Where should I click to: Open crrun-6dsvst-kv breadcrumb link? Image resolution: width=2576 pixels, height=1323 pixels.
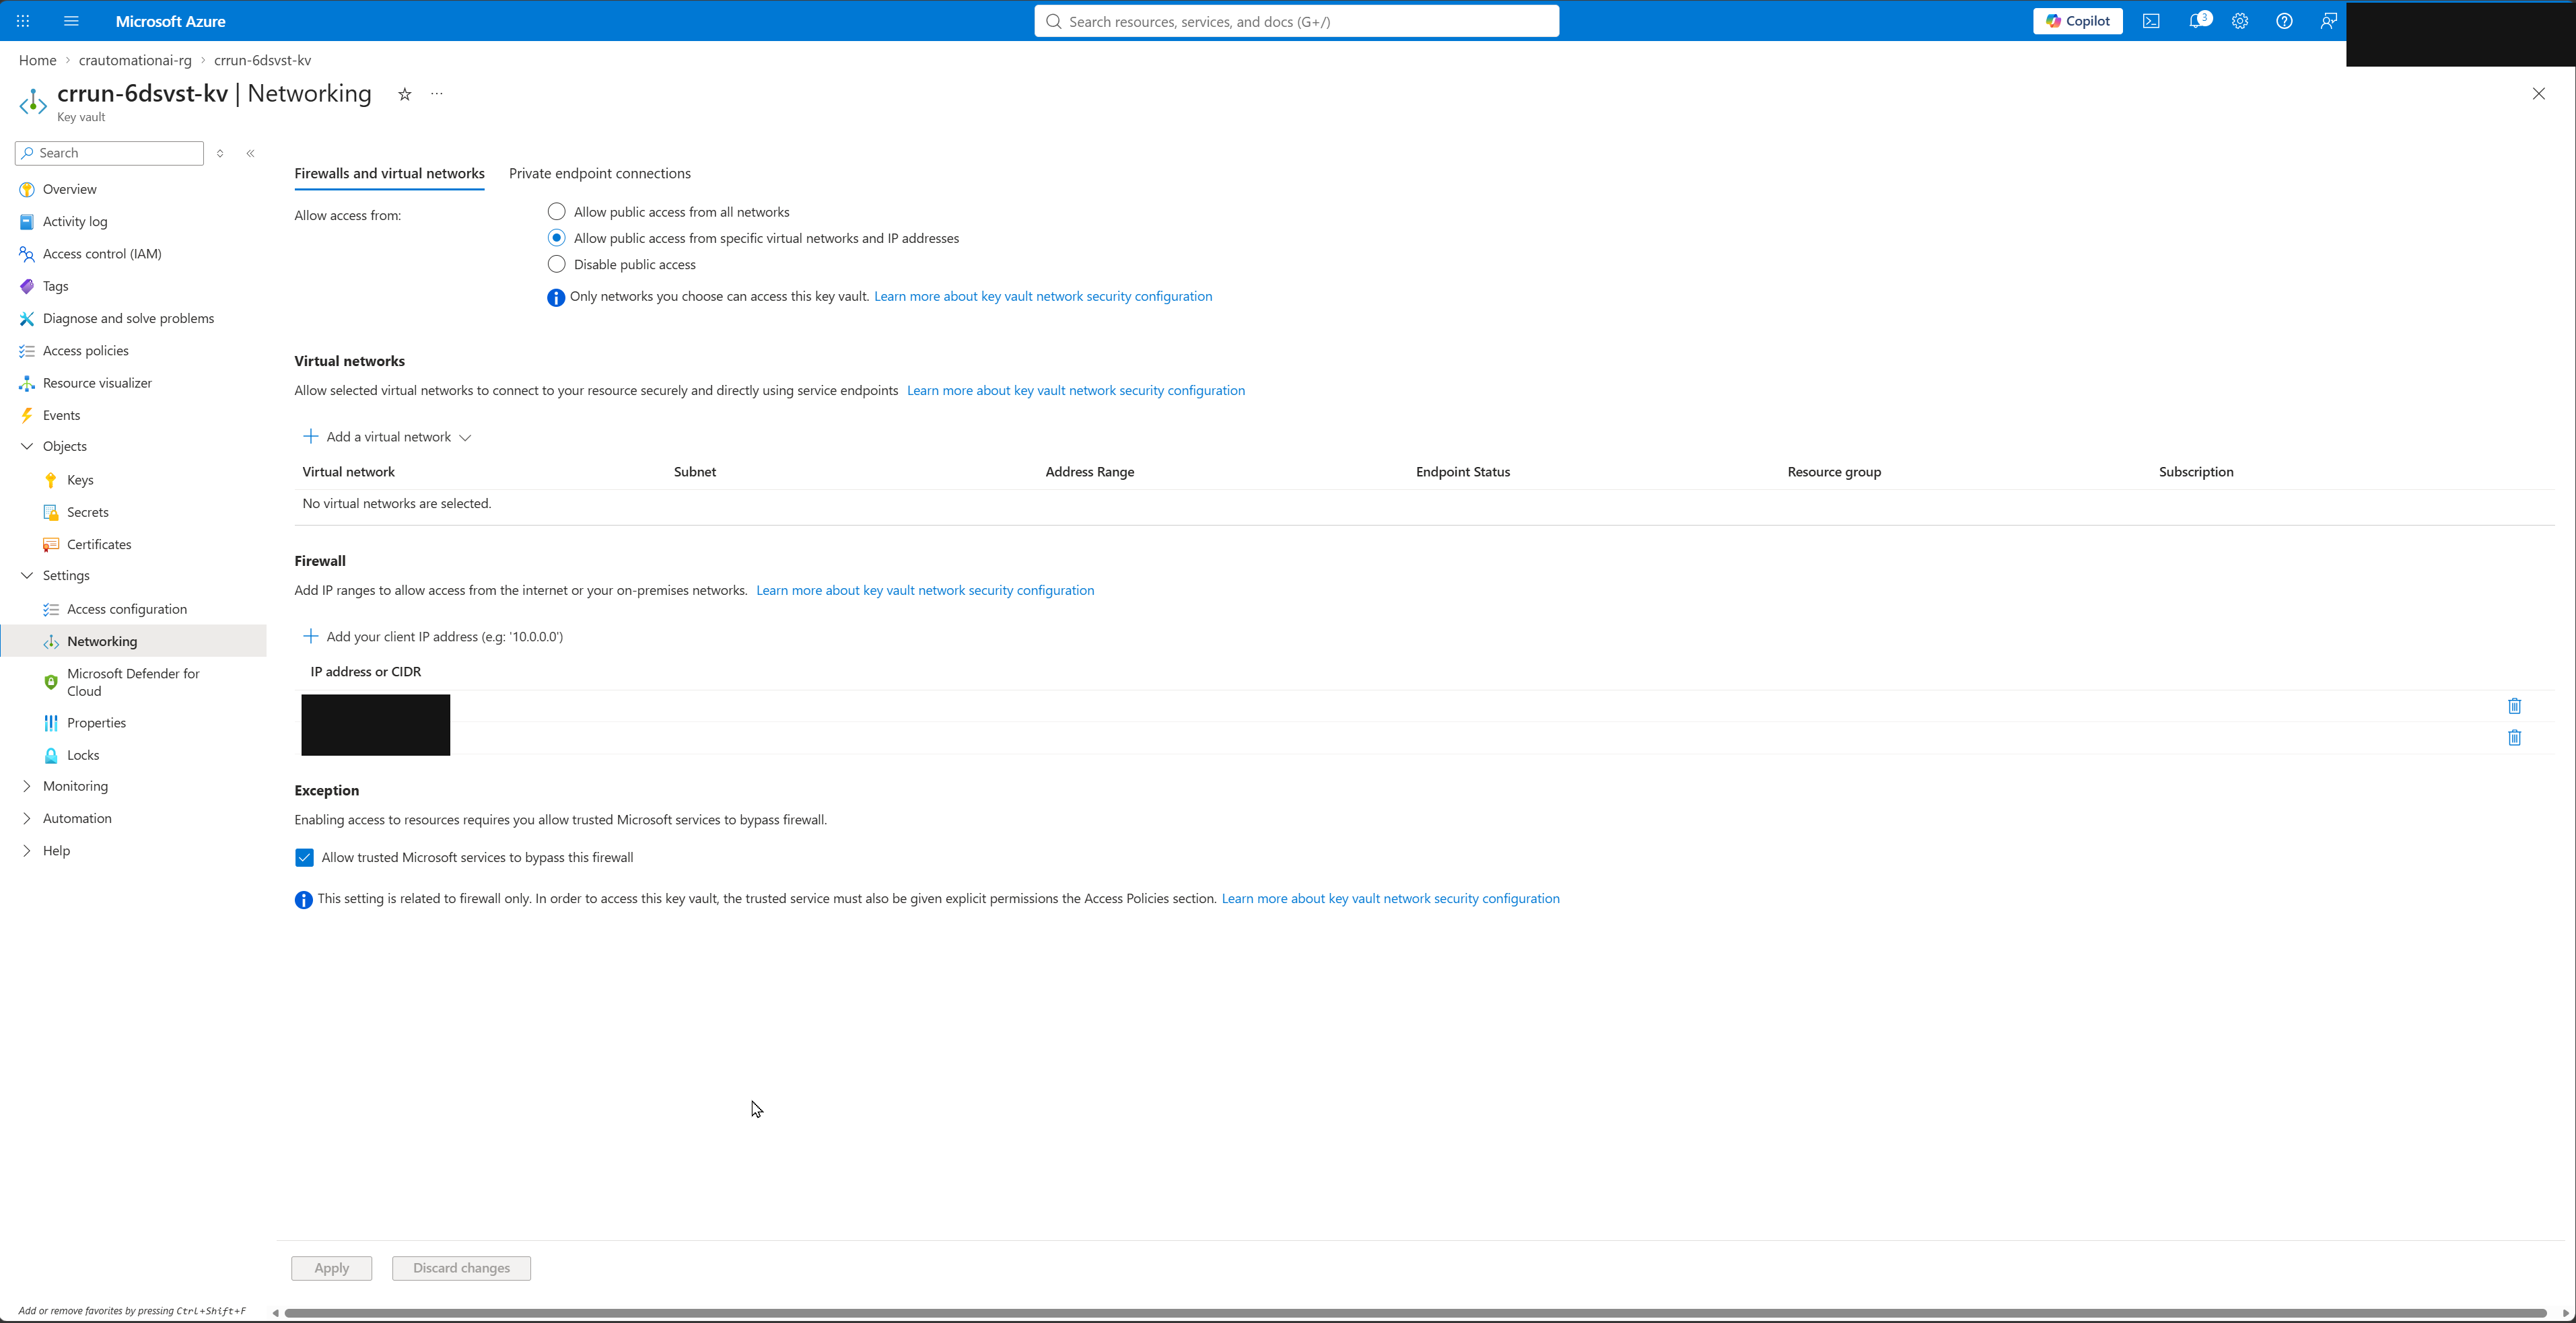point(262,60)
